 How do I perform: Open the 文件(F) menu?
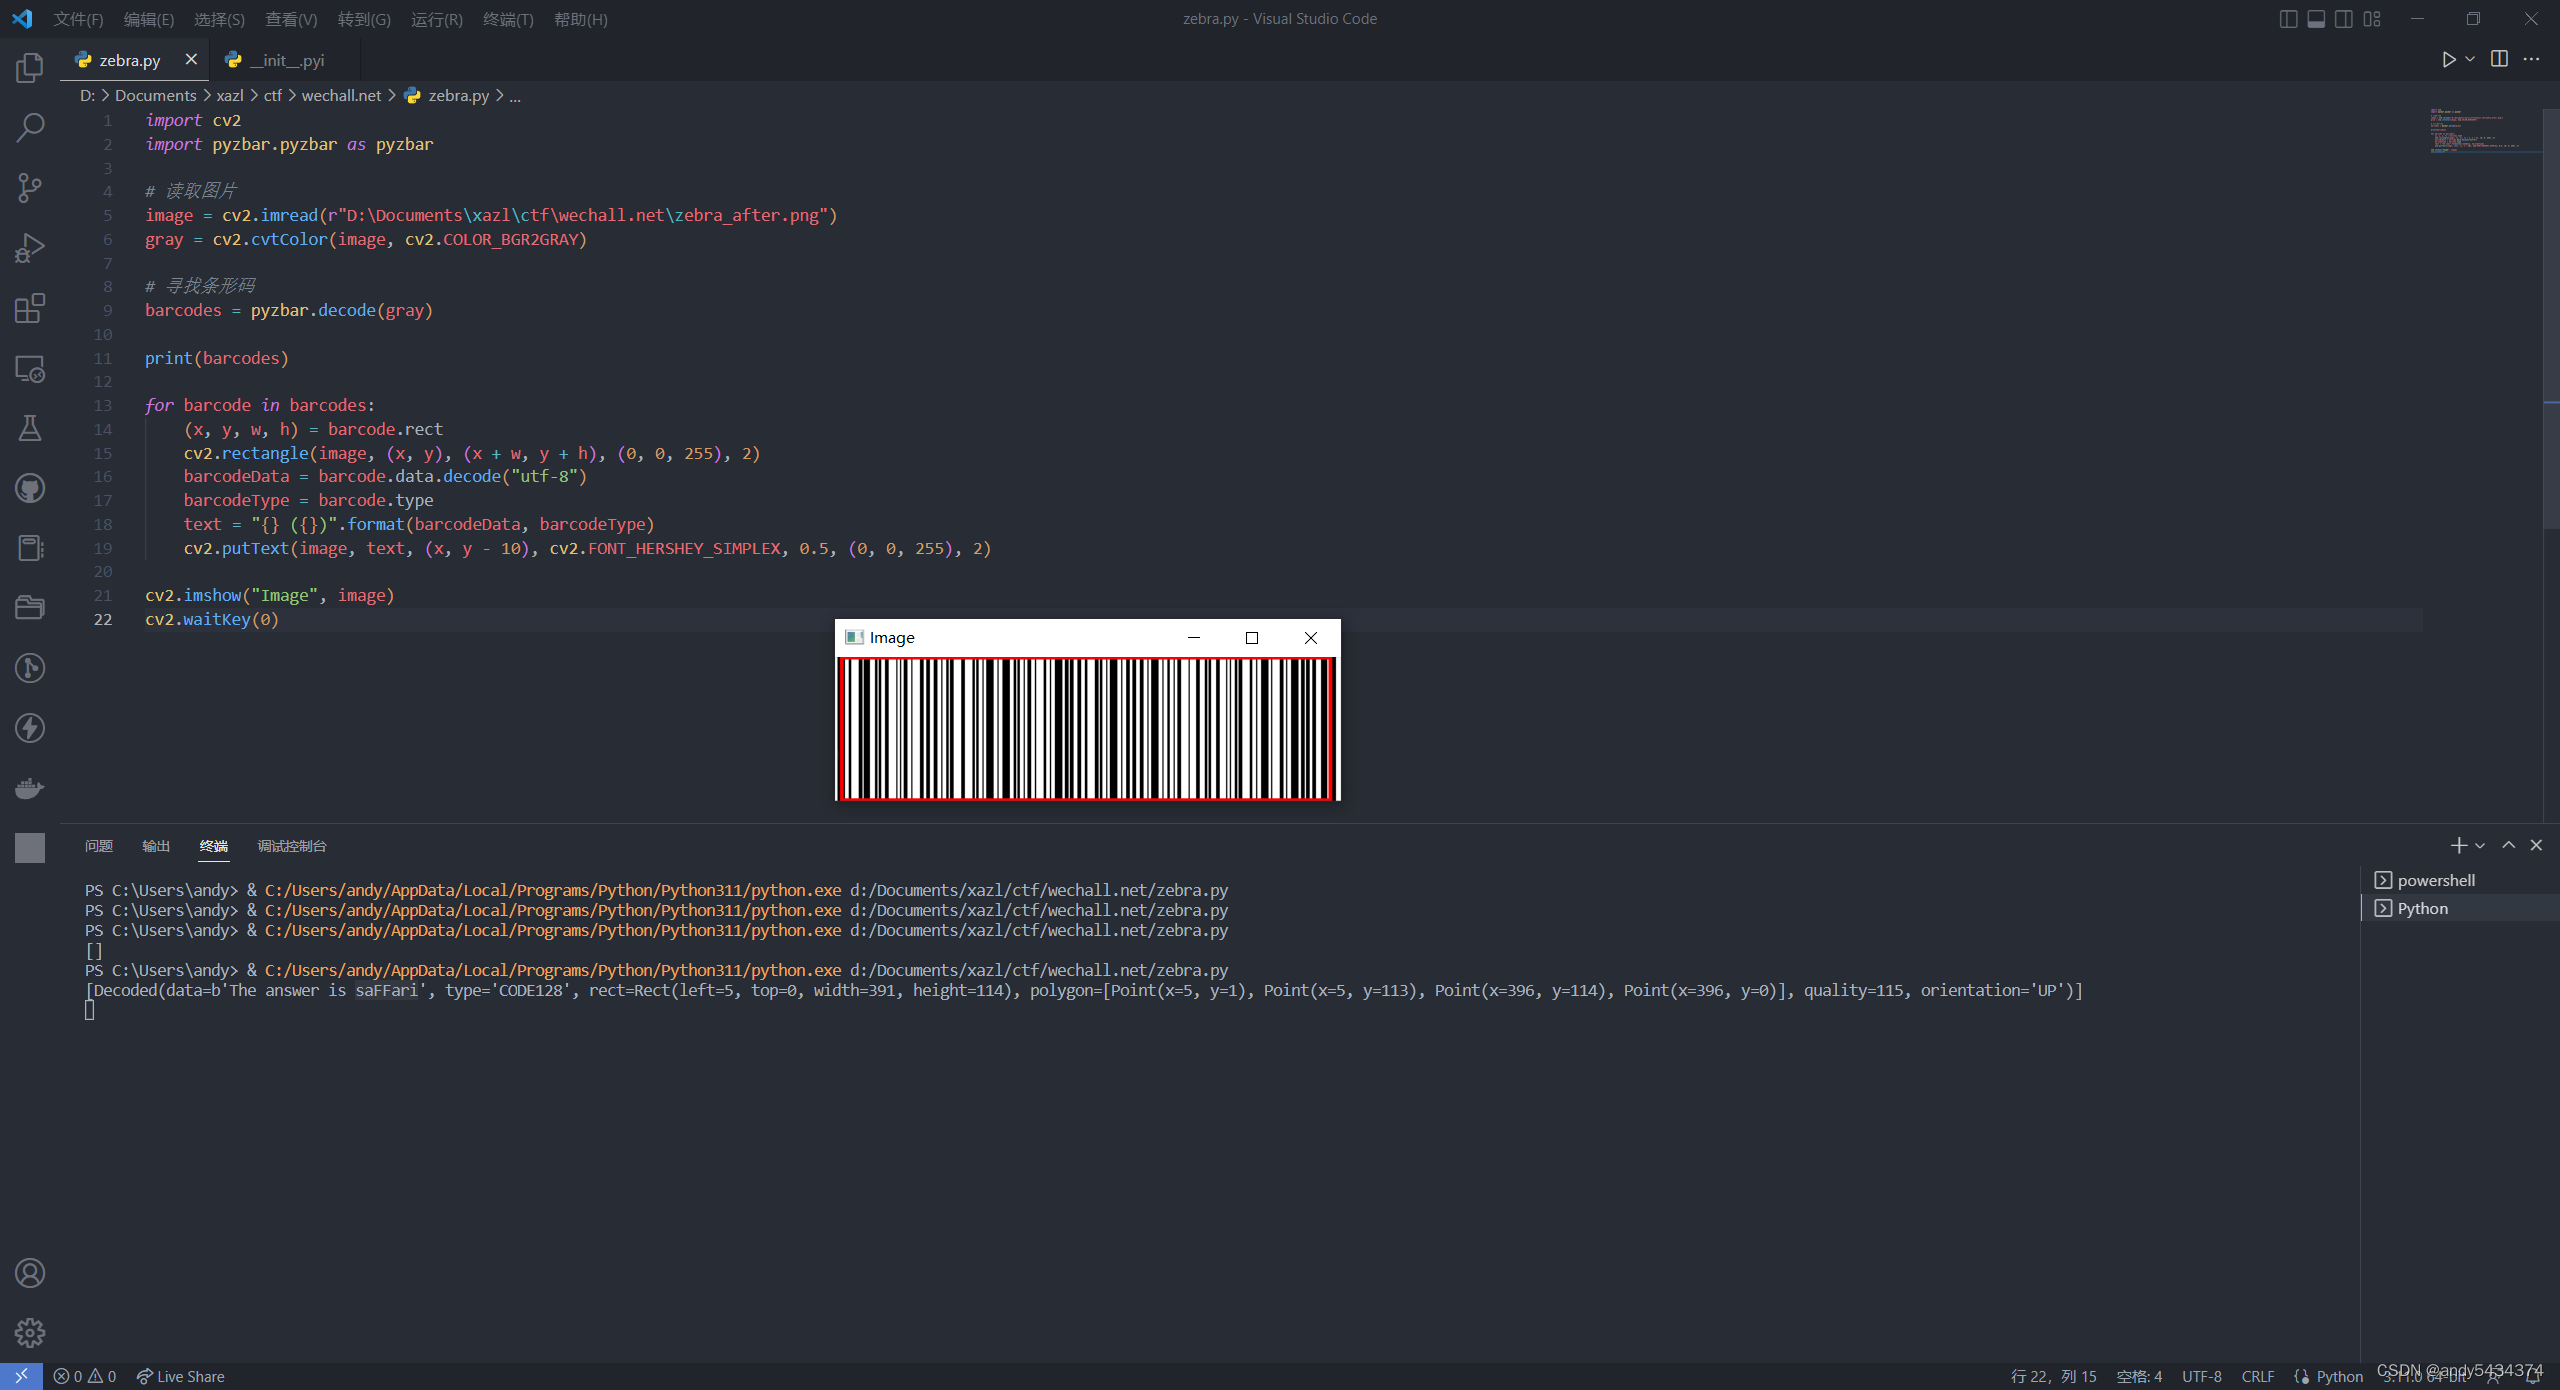coord(78,19)
